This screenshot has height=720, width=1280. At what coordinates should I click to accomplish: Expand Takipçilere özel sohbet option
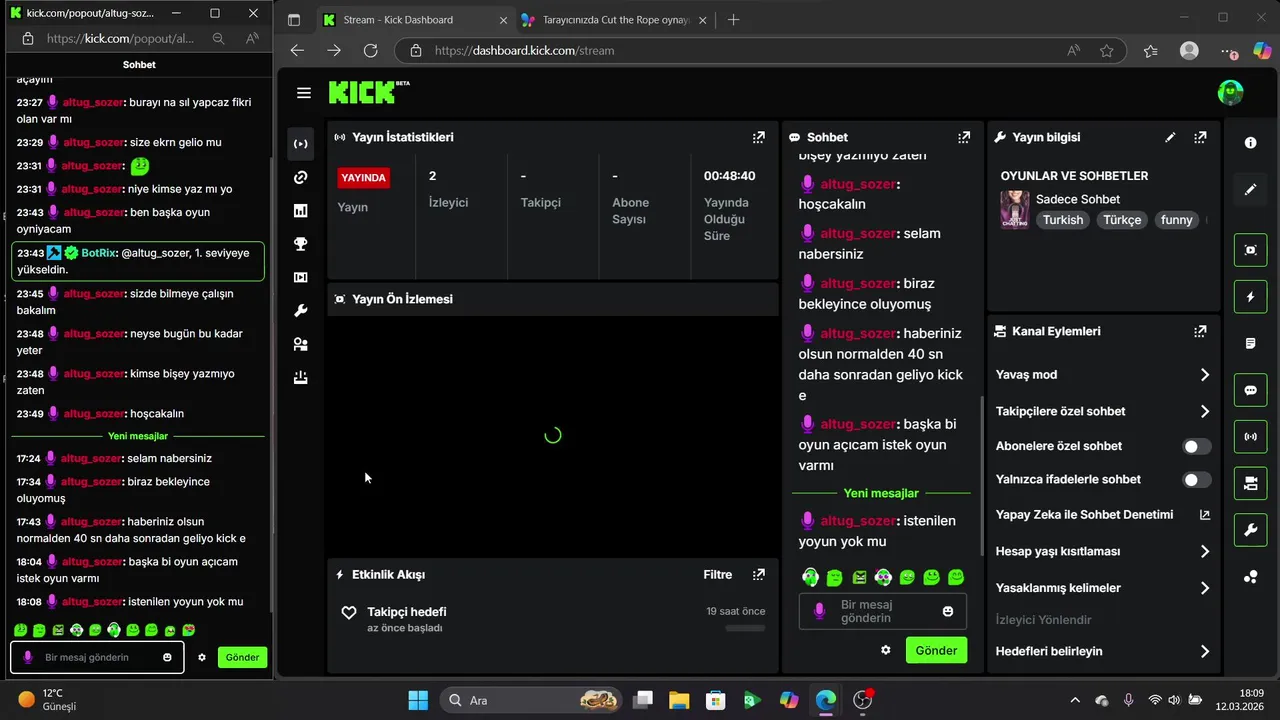coord(1103,411)
